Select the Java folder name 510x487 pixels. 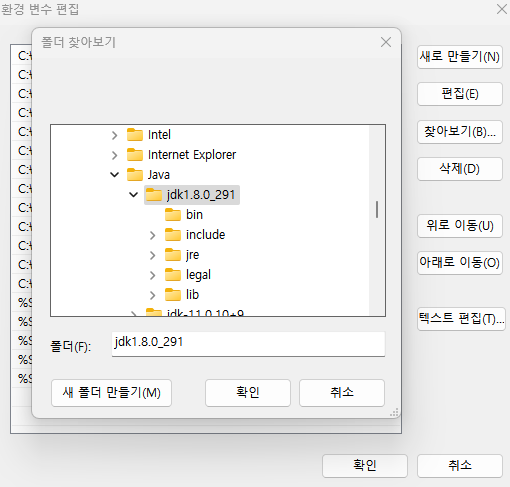click(159, 175)
